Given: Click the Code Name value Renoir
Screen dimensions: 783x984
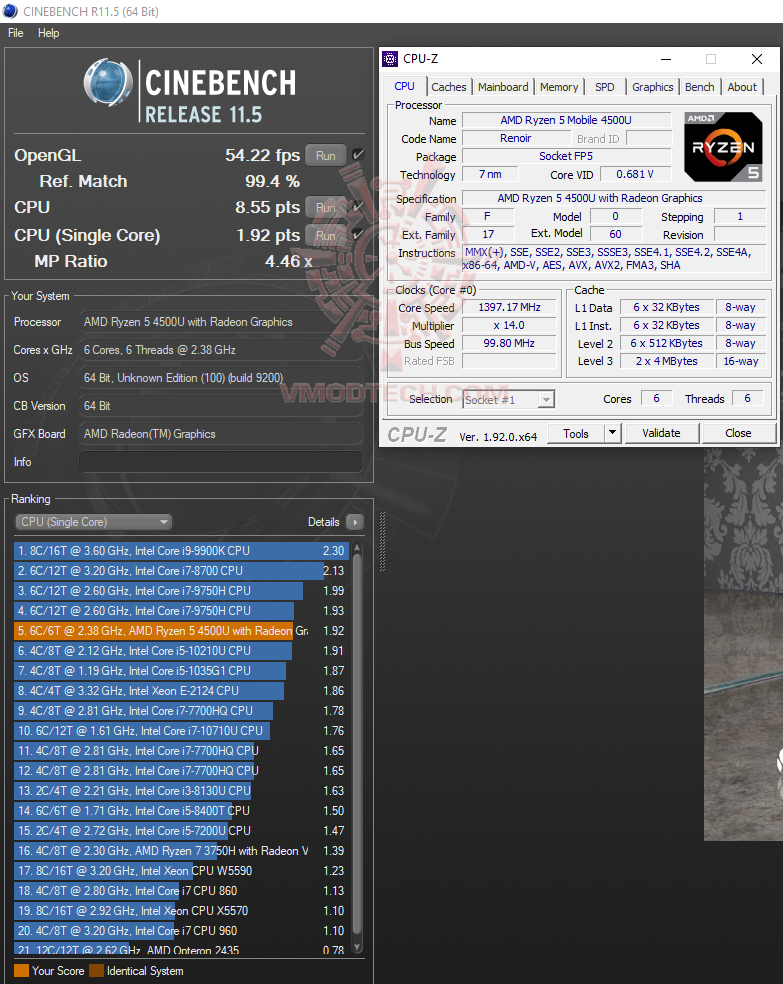Looking at the screenshot, I should (x=516, y=139).
